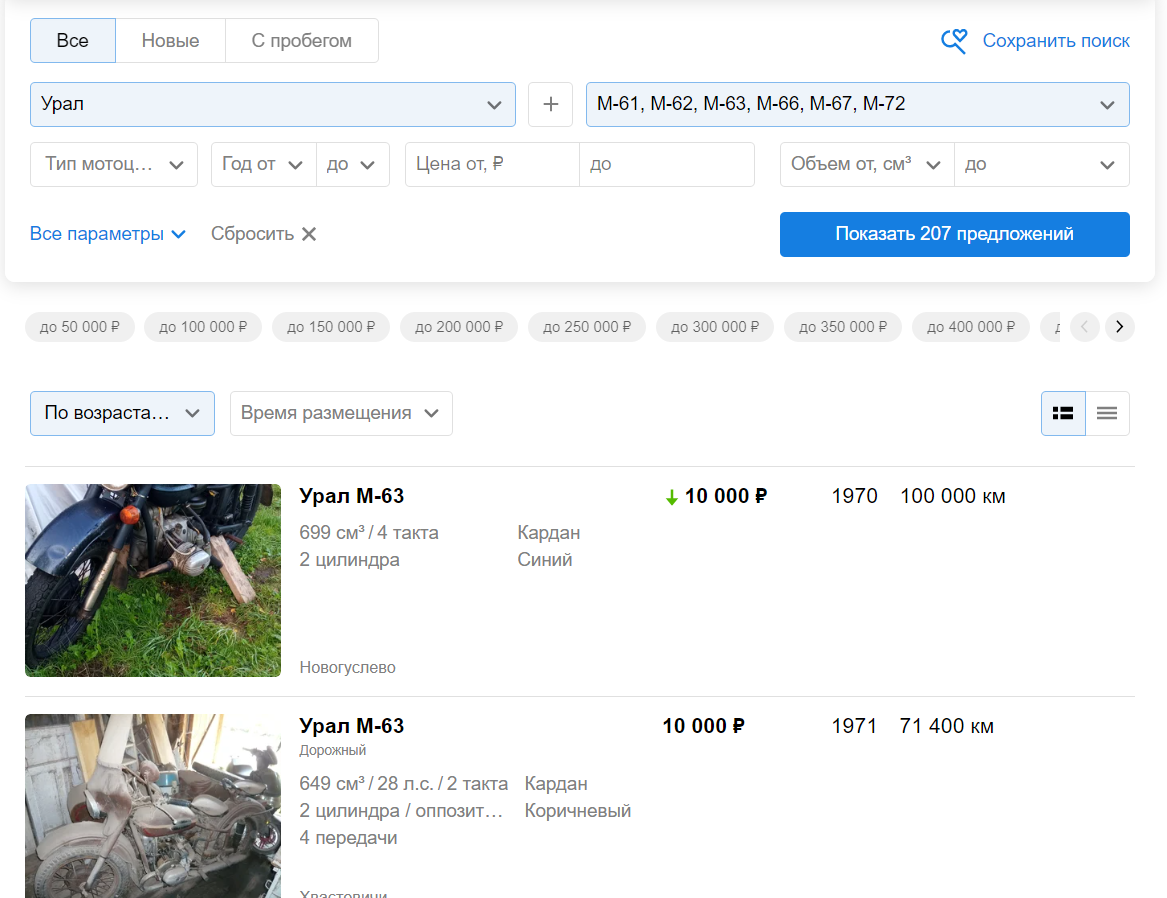This screenshot has height=898, width=1167.
Task: Open the Урал brand dropdown
Action: (x=272, y=104)
